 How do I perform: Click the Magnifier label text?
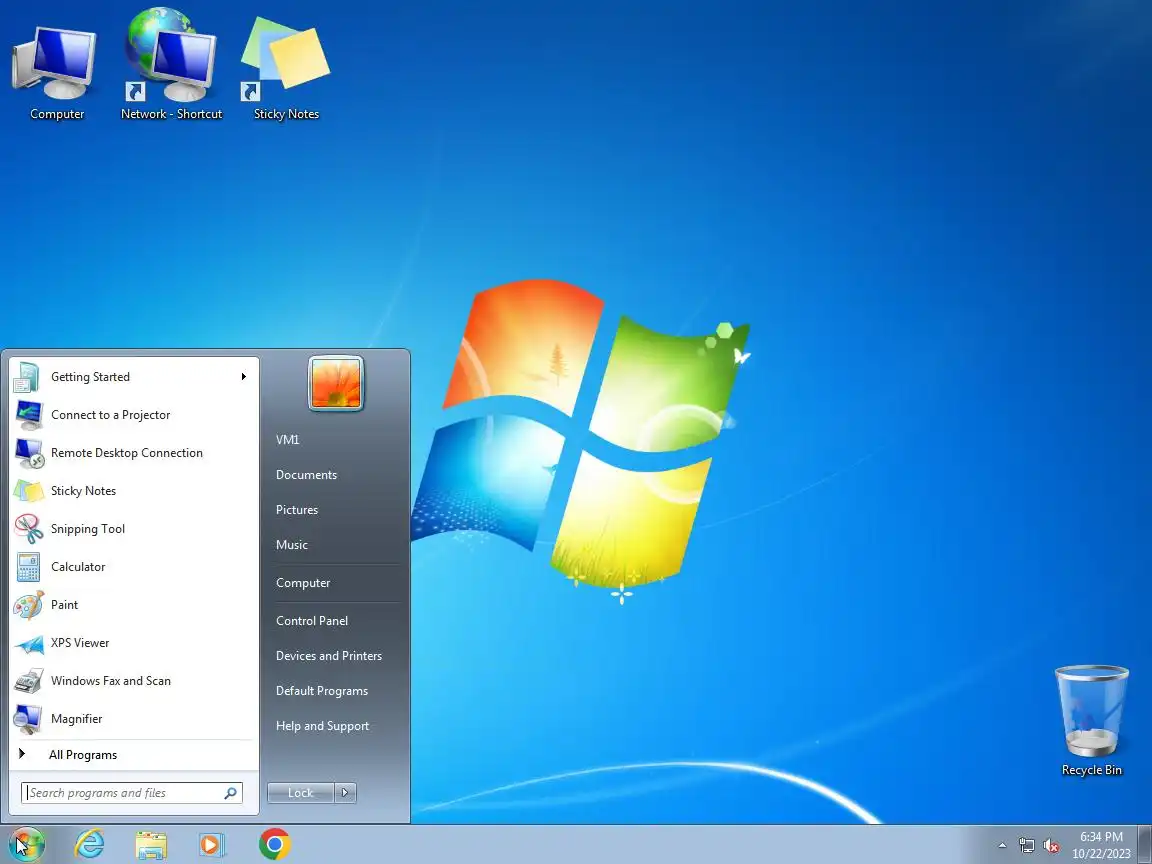click(x=76, y=719)
